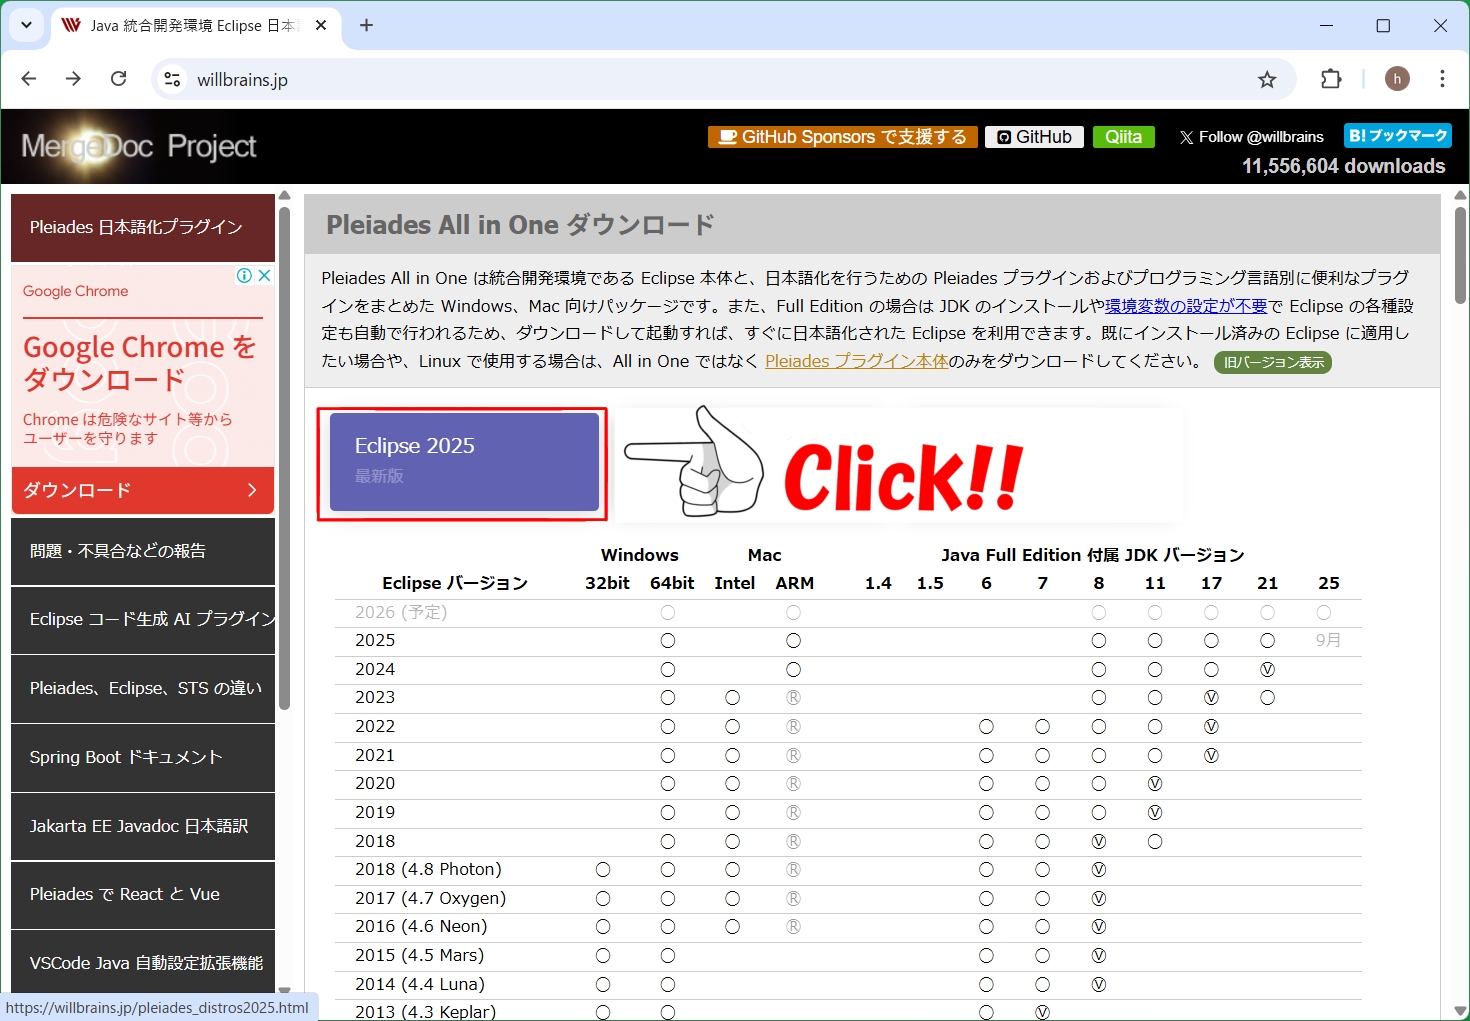Open Chrome profile avatar h
Viewport: 1470px width, 1021px height.
(x=1397, y=79)
